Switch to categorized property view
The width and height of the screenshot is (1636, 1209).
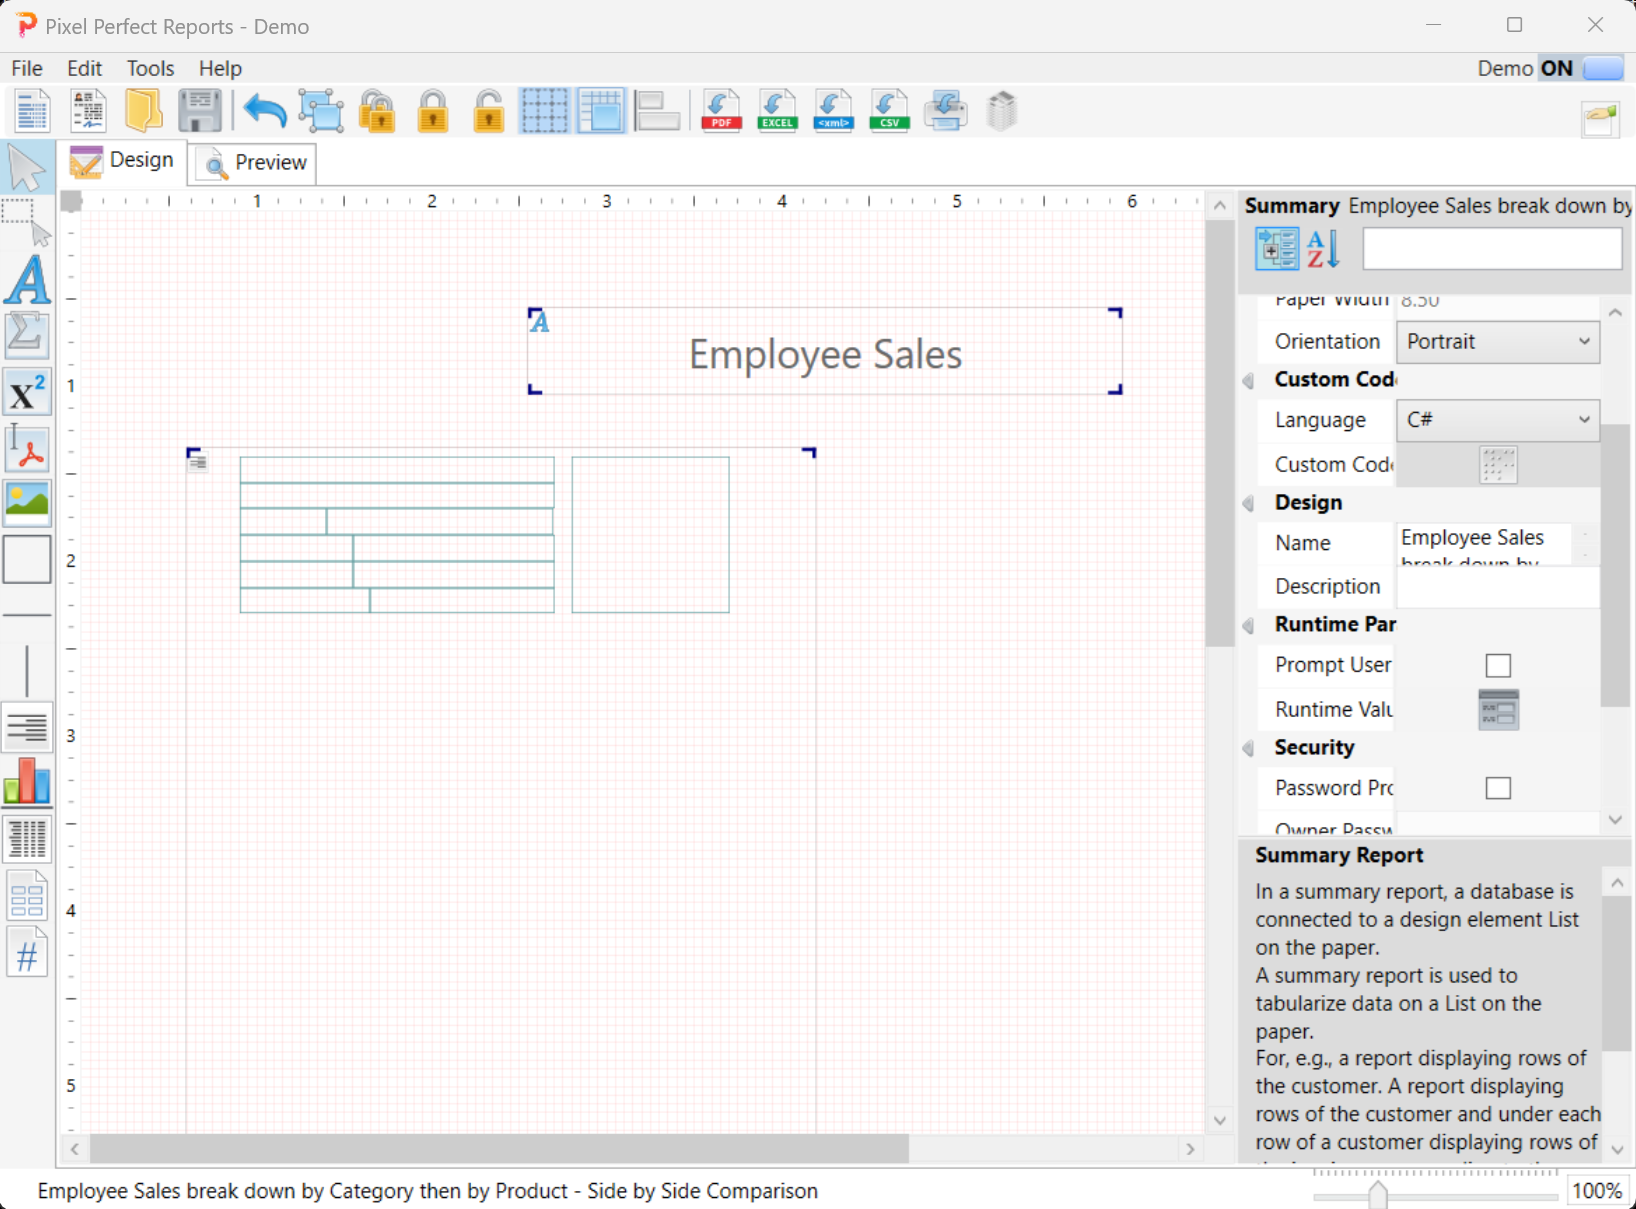point(1277,249)
